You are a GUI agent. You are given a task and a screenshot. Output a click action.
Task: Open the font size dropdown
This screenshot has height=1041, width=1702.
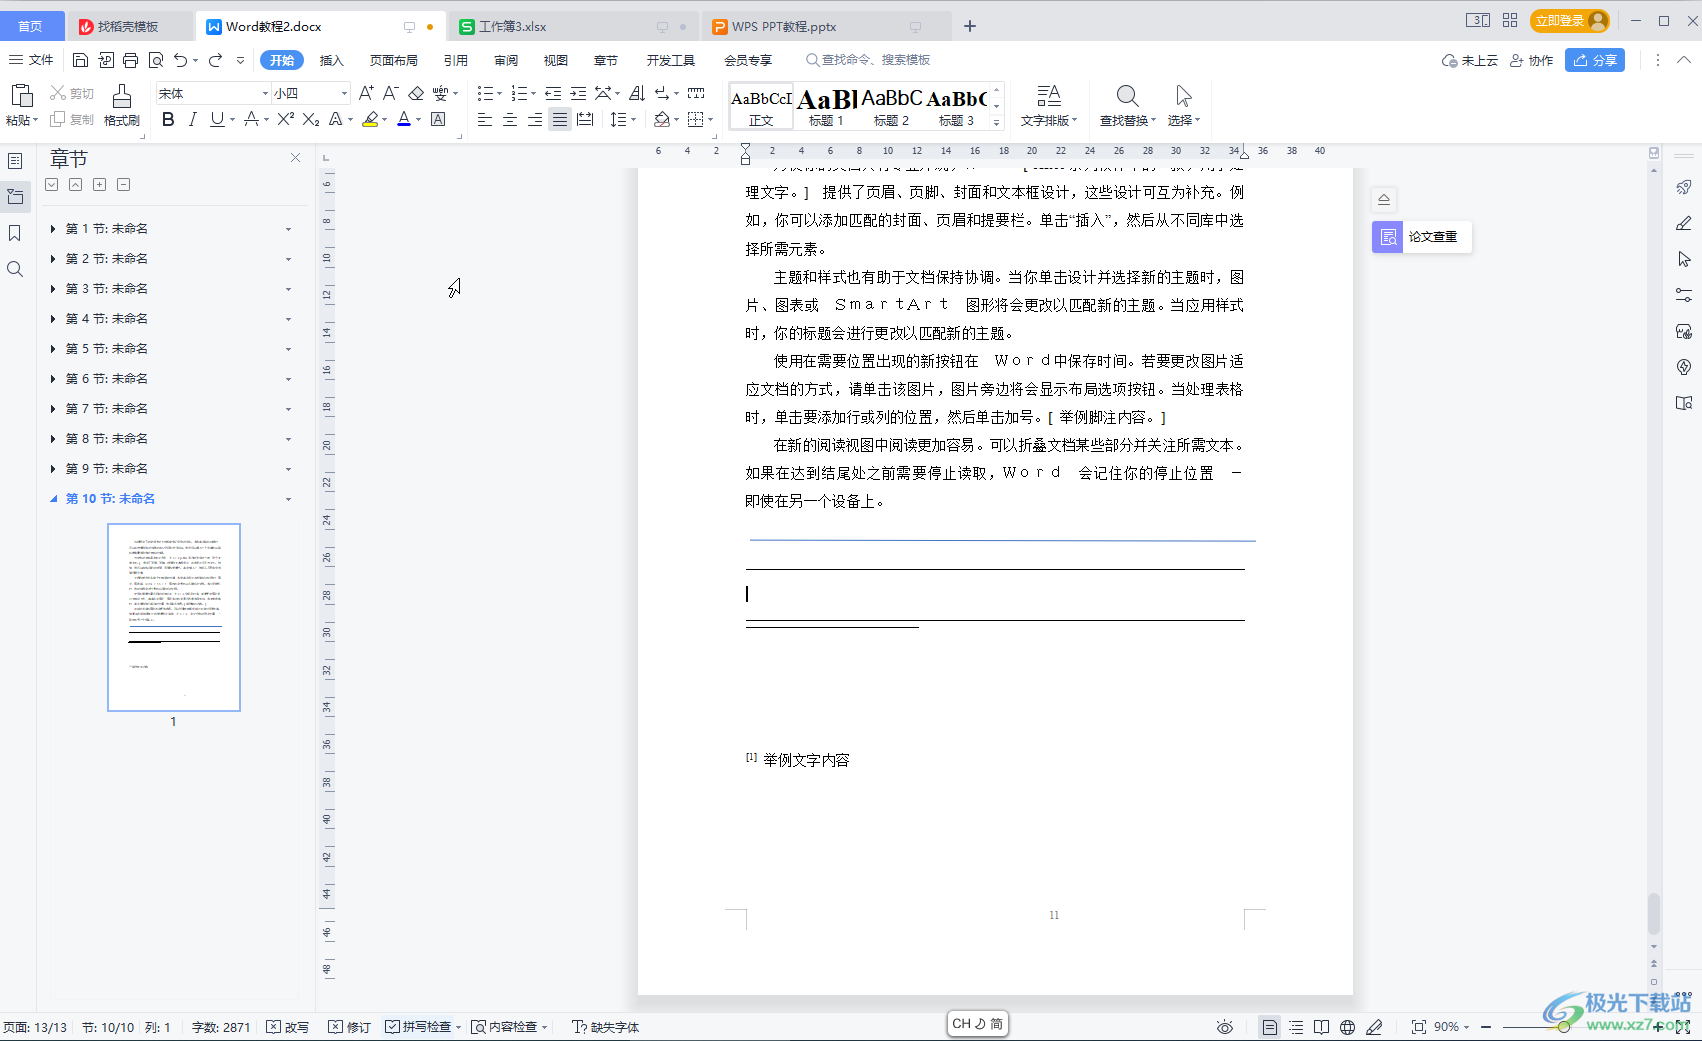pos(344,93)
